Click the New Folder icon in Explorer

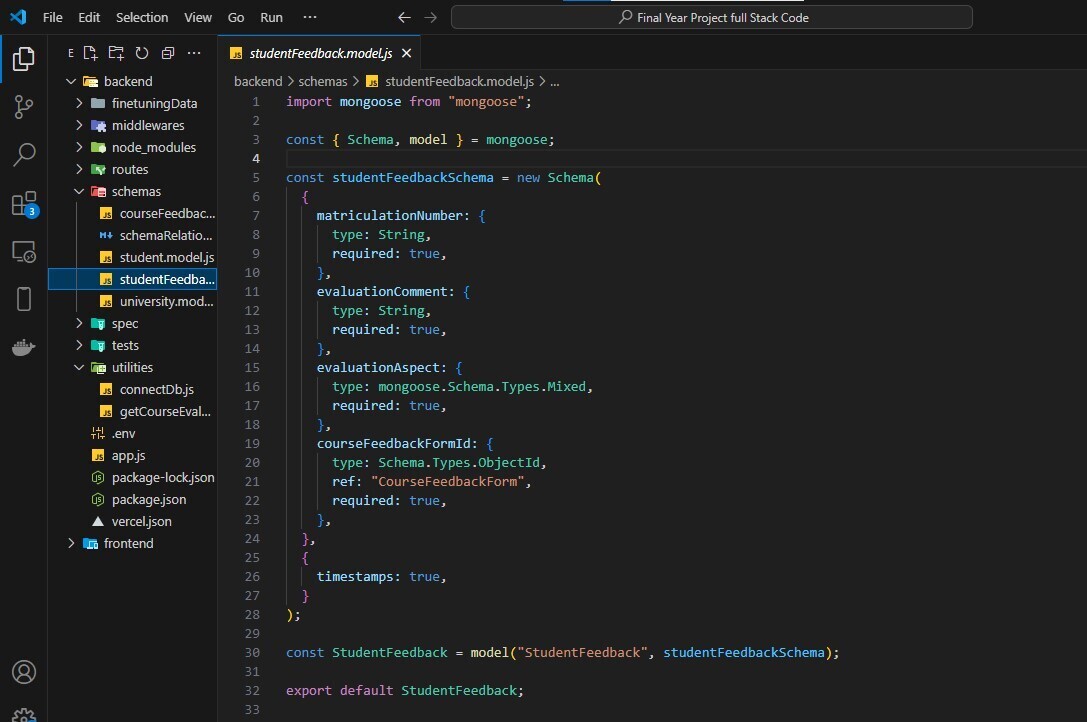[116, 53]
